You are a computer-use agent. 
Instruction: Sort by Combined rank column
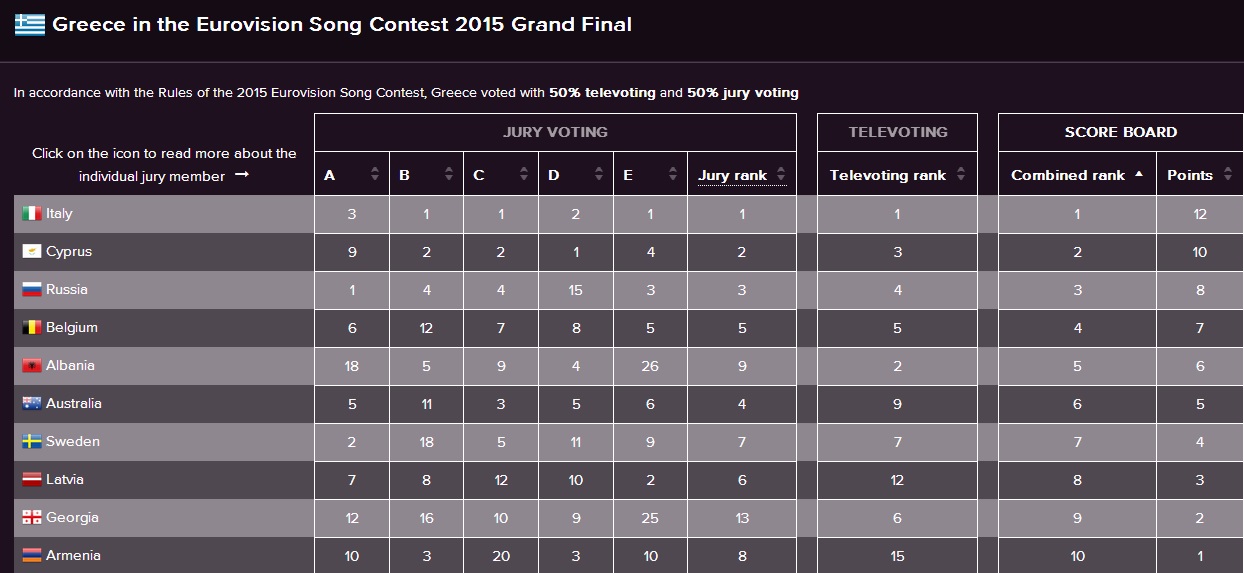pos(1077,175)
